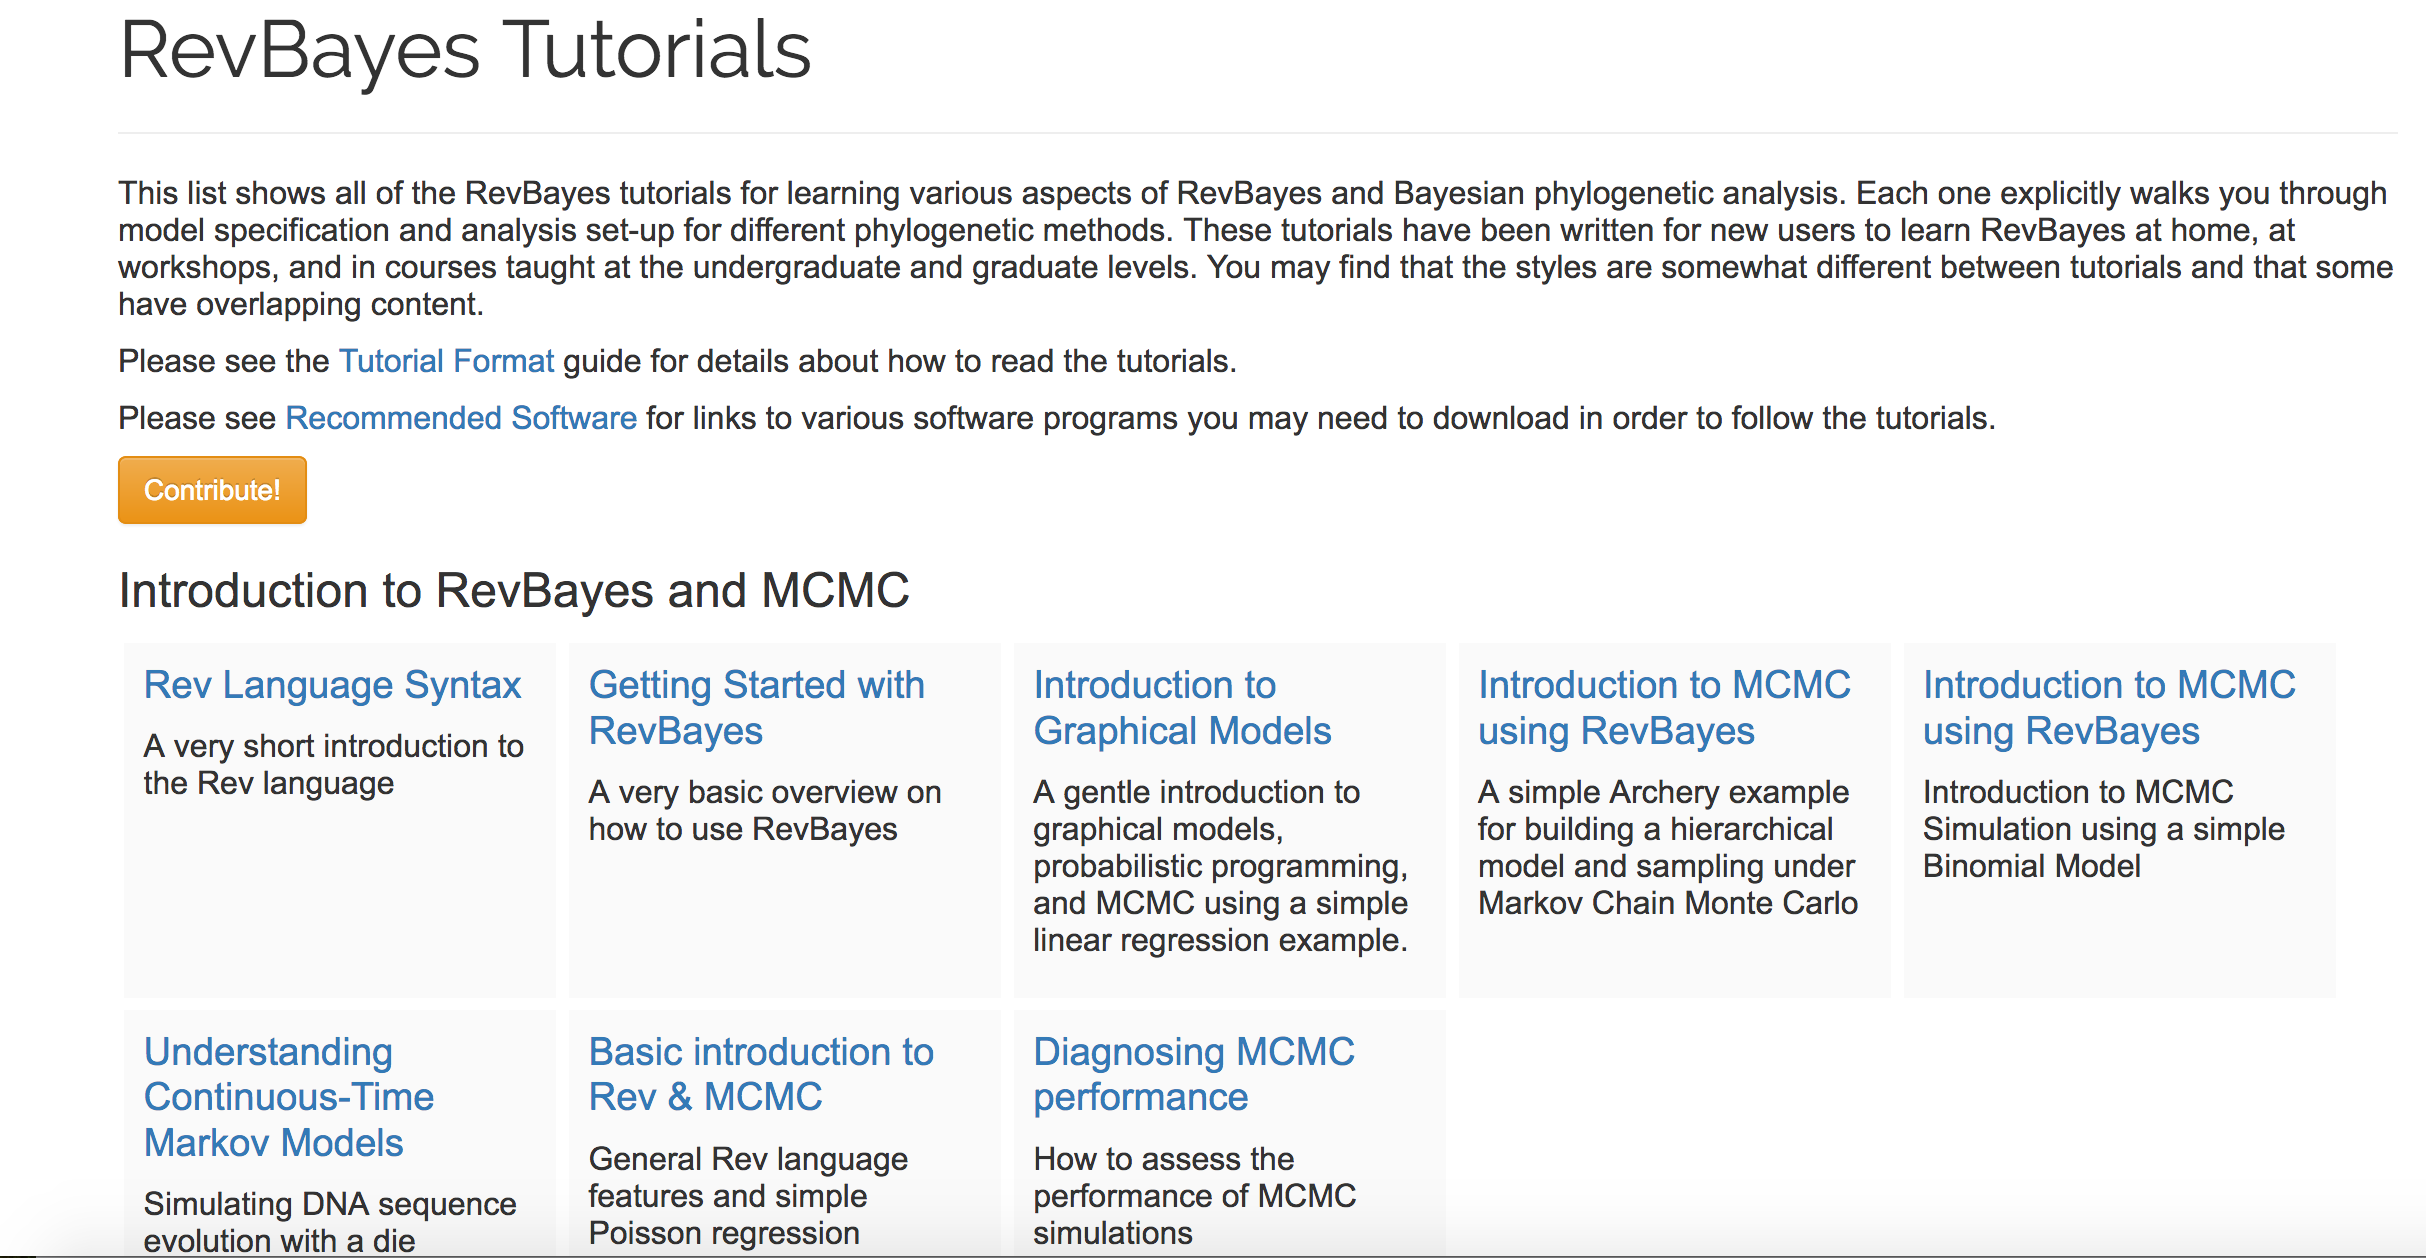
Task: Click the 'Simulating DNA sequence evolution' description
Action: tap(329, 1221)
